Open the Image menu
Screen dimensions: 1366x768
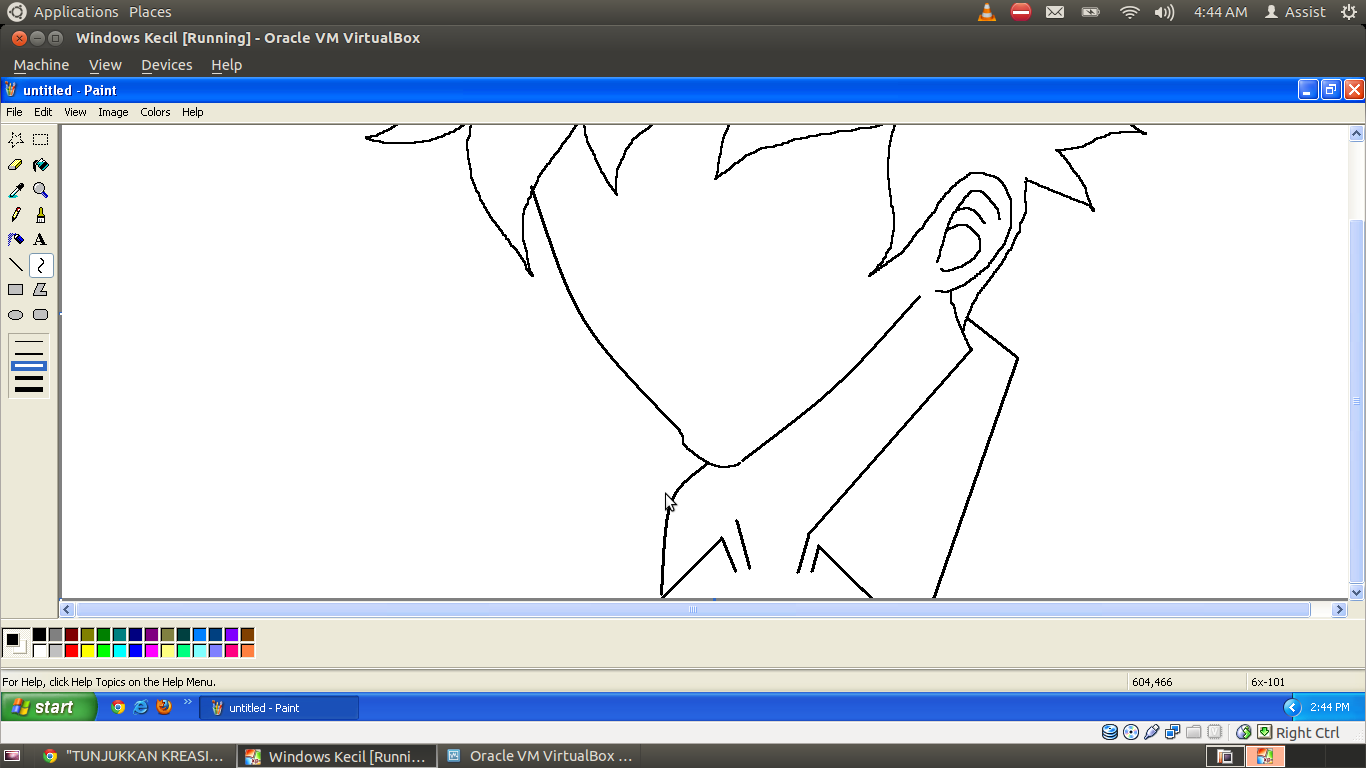(x=113, y=112)
